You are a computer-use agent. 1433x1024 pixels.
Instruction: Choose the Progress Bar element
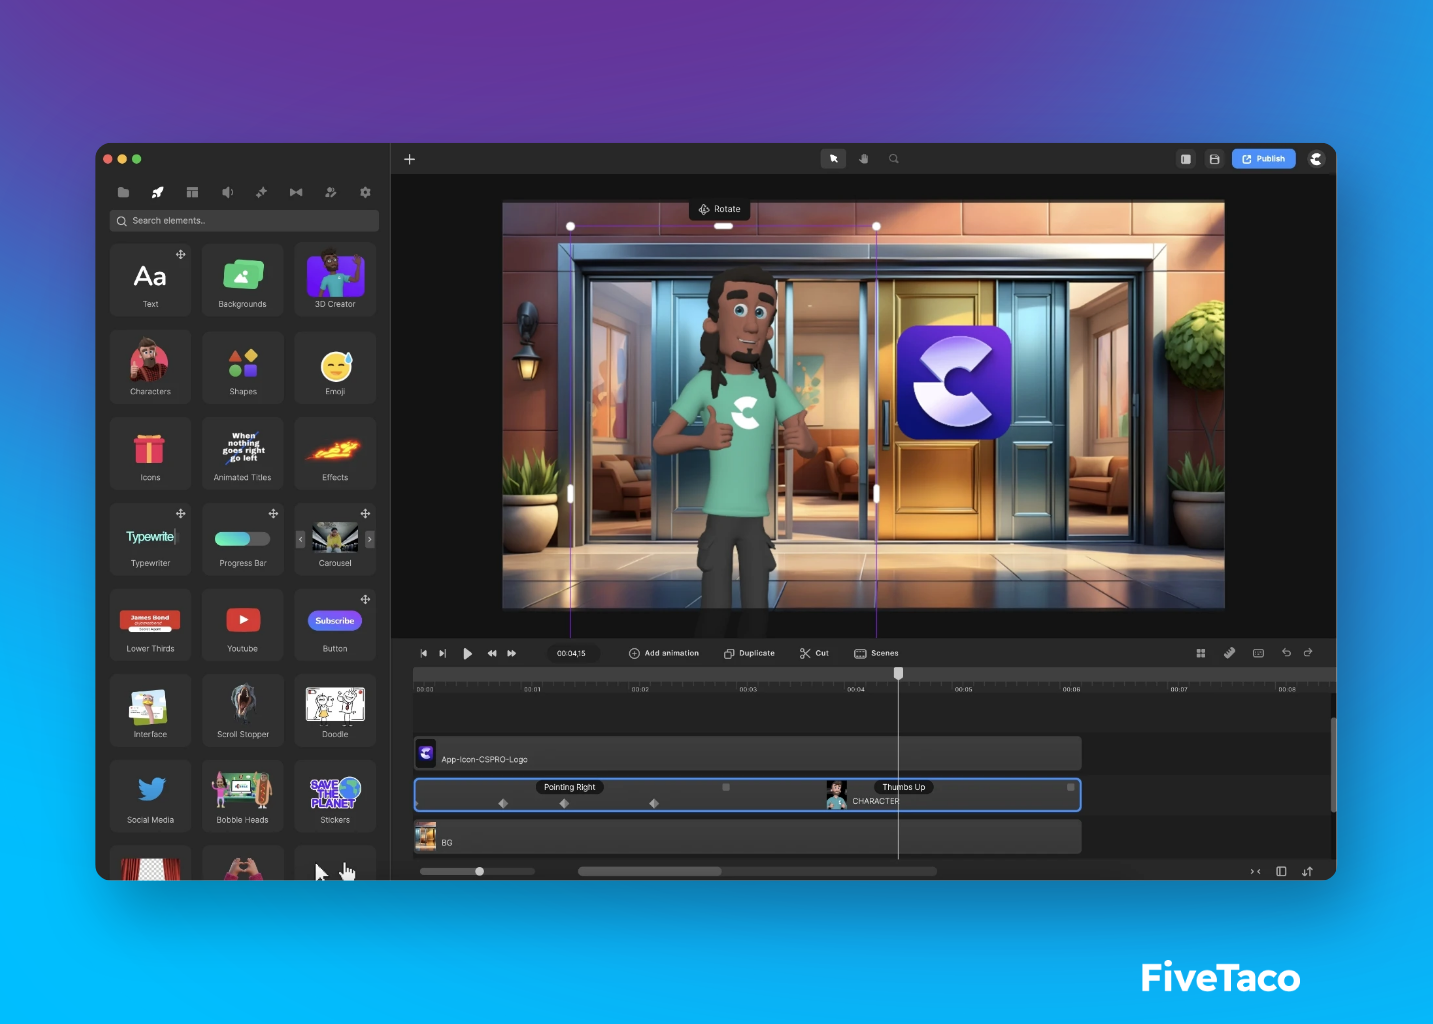(243, 539)
